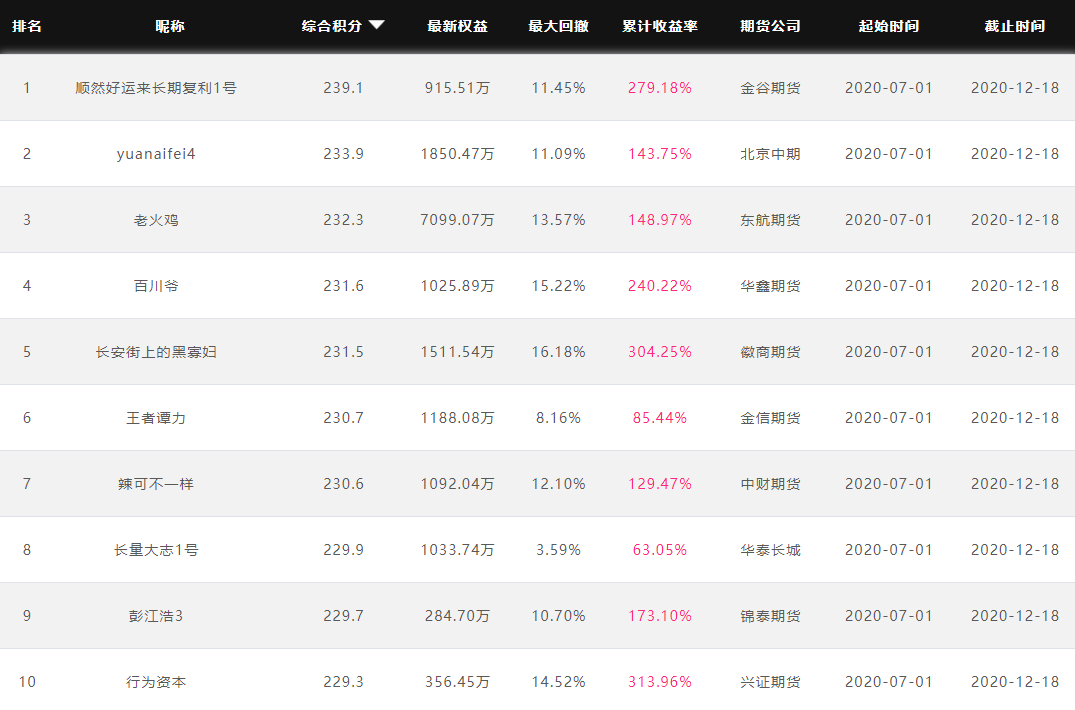Select 老火鸡 row start date 2020-07-01
Viewport: 1075px width, 710px height.
pos(889,220)
